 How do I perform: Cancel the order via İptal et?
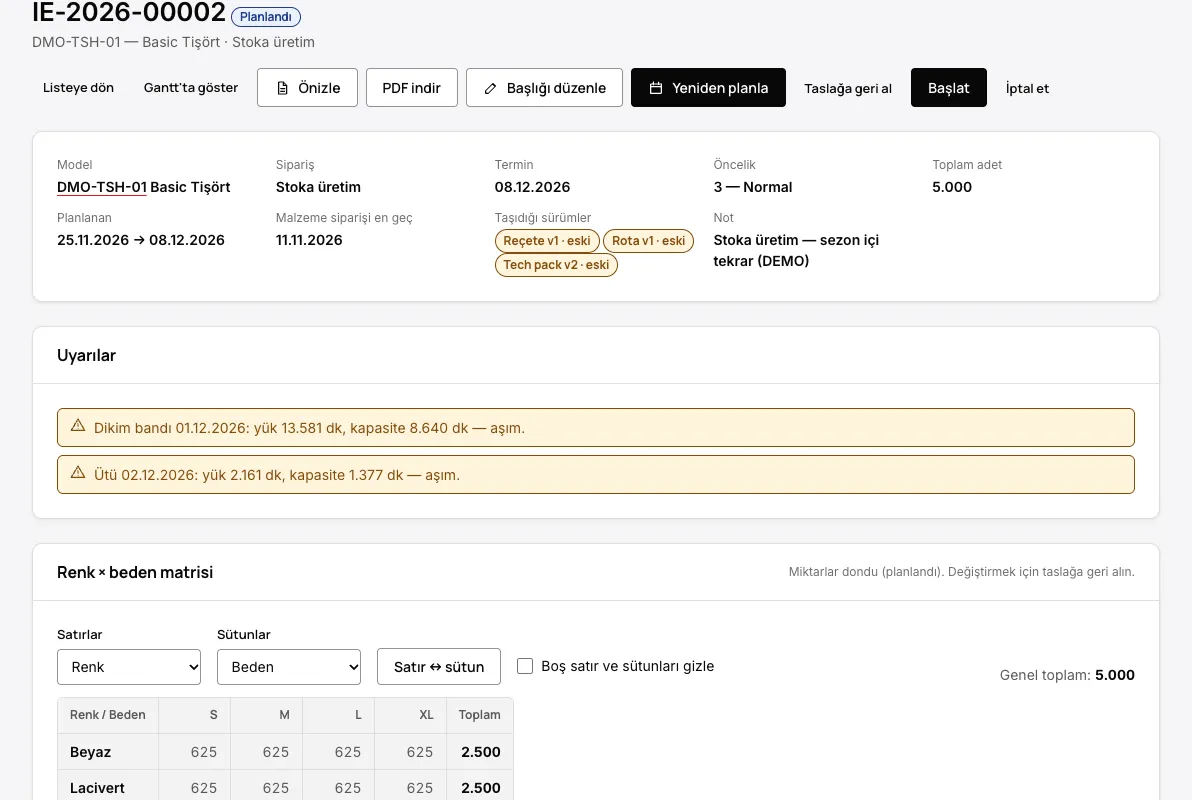point(1027,88)
